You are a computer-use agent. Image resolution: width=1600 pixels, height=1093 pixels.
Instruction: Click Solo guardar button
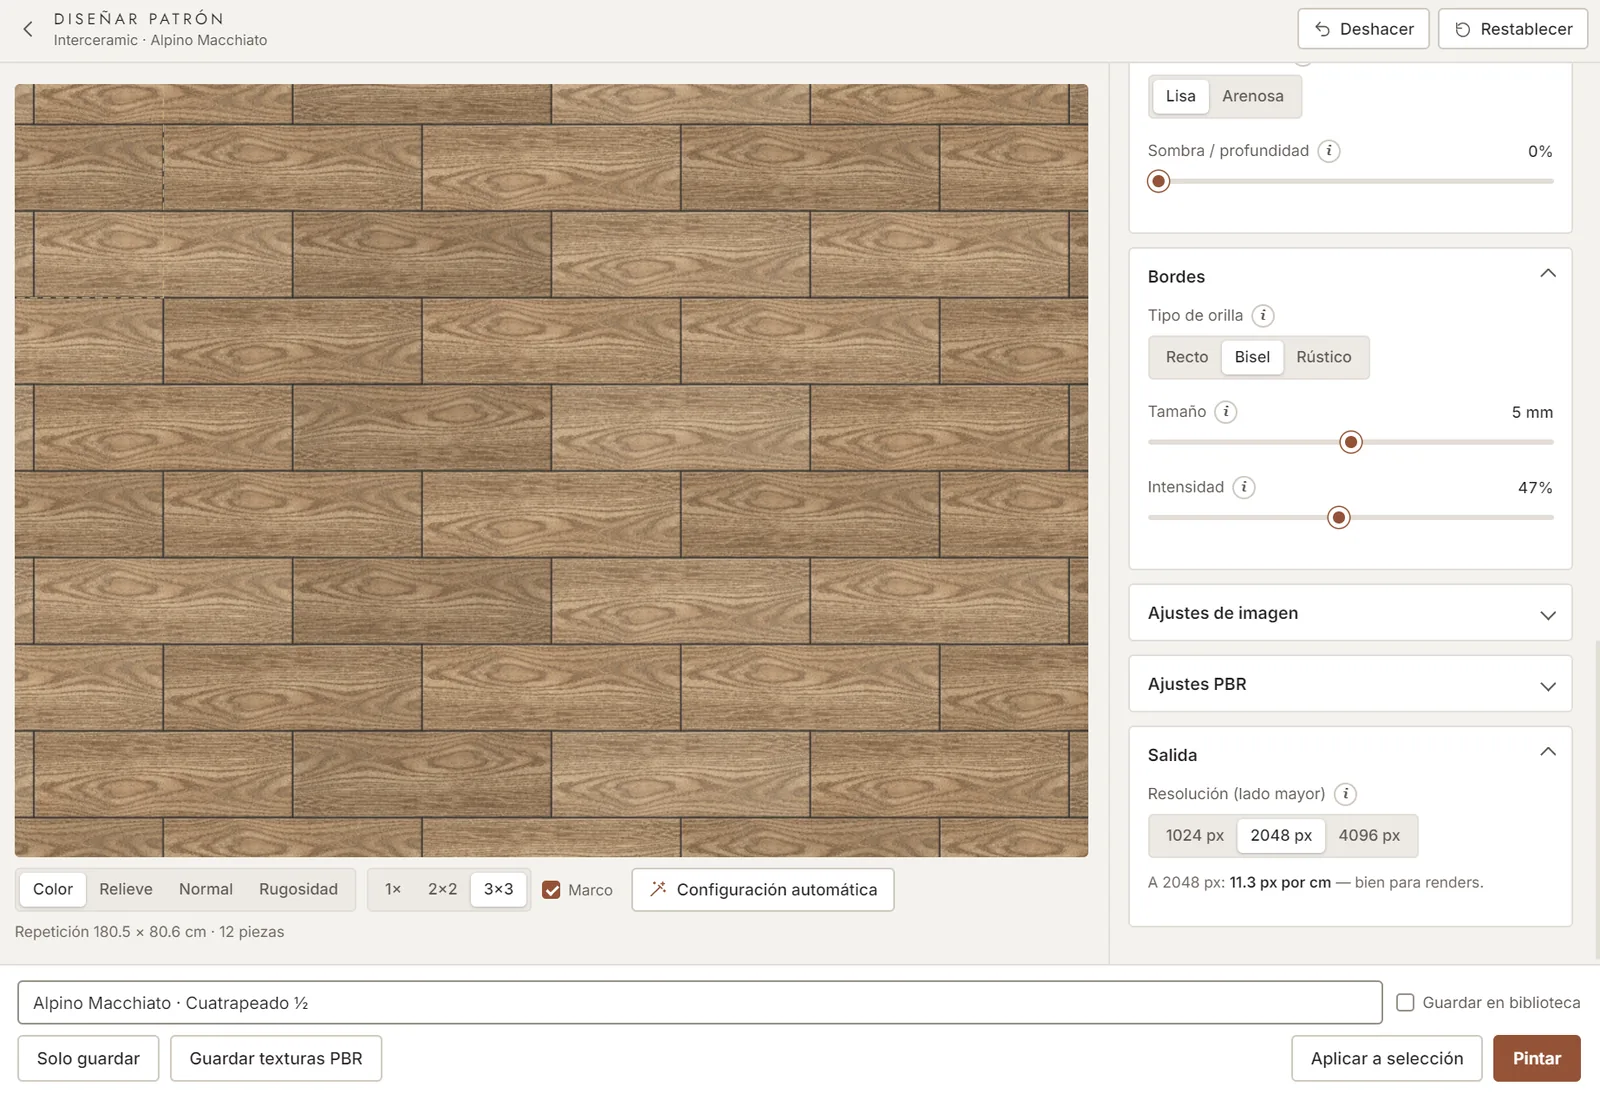88,1058
